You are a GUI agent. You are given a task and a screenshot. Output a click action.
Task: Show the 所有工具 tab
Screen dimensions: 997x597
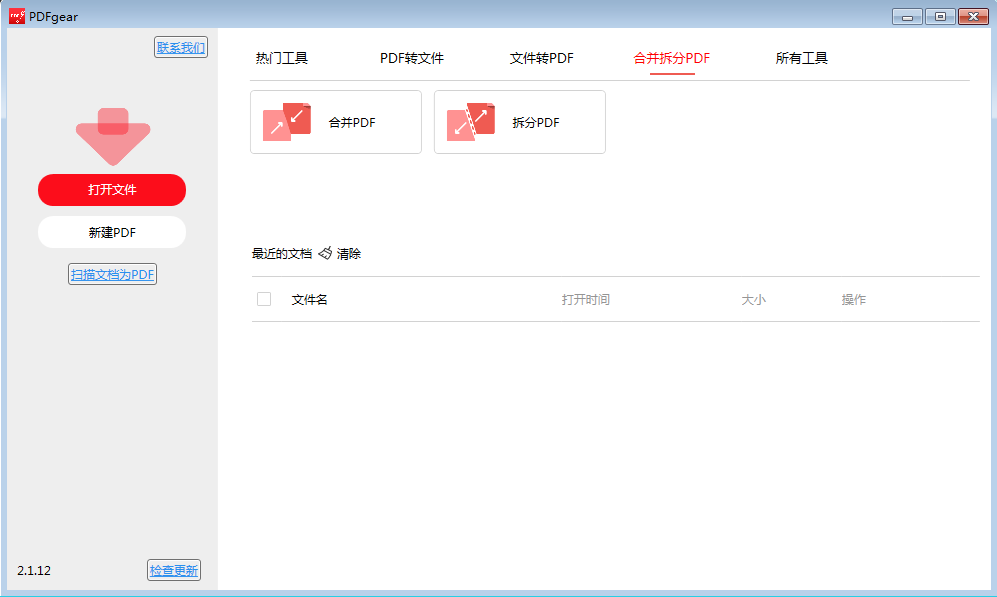[801, 58]
